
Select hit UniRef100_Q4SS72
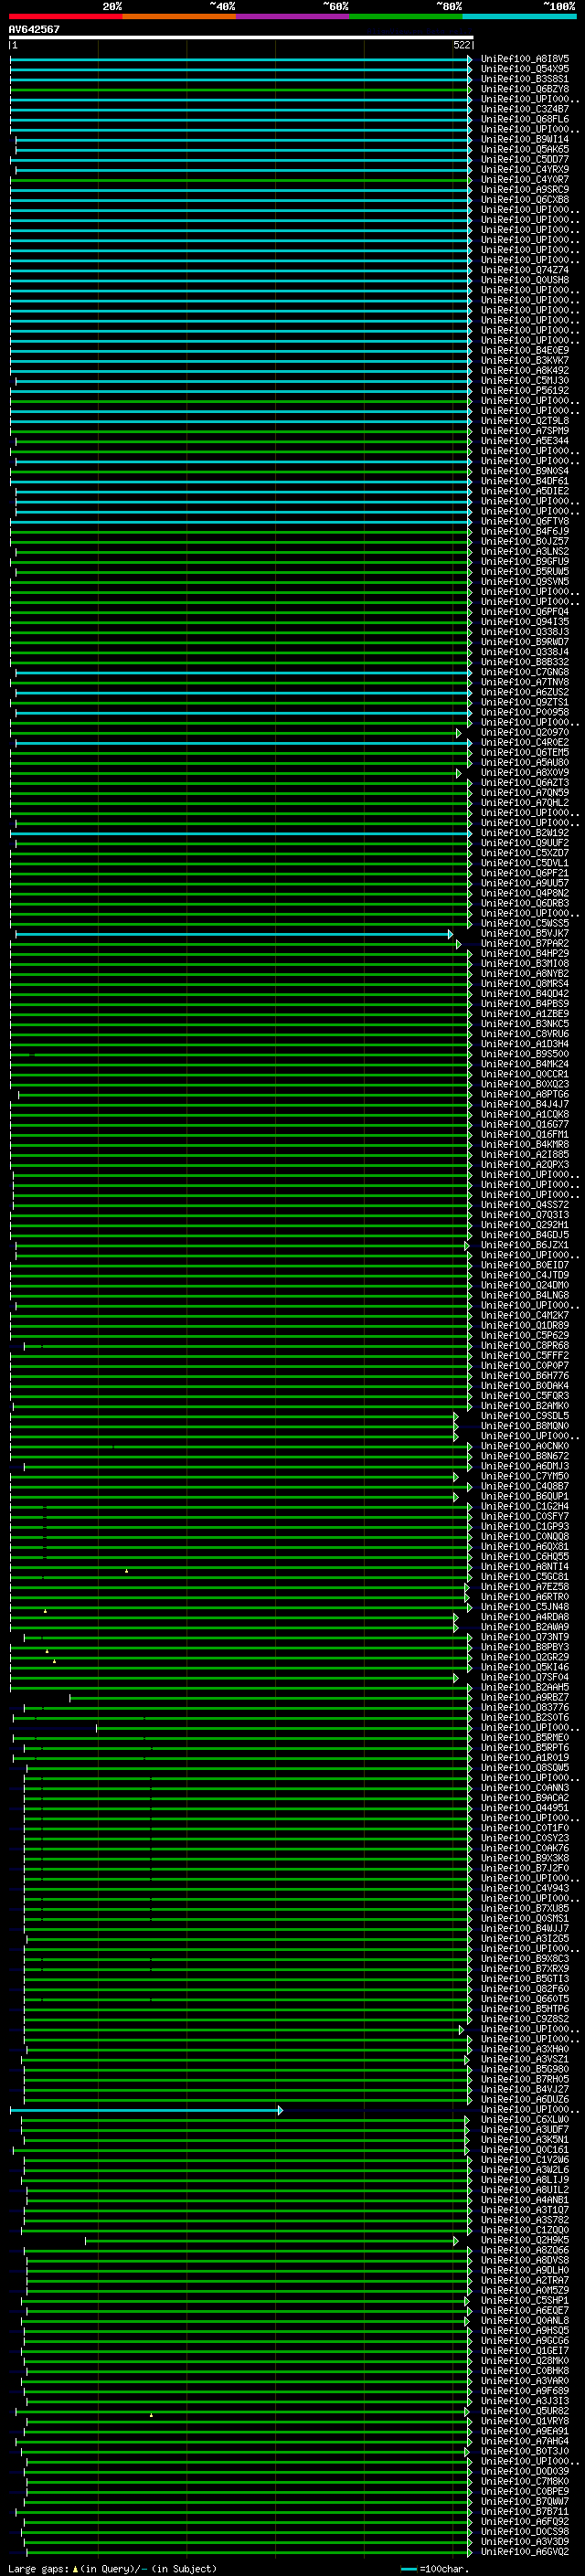[x=525, y=1205]
